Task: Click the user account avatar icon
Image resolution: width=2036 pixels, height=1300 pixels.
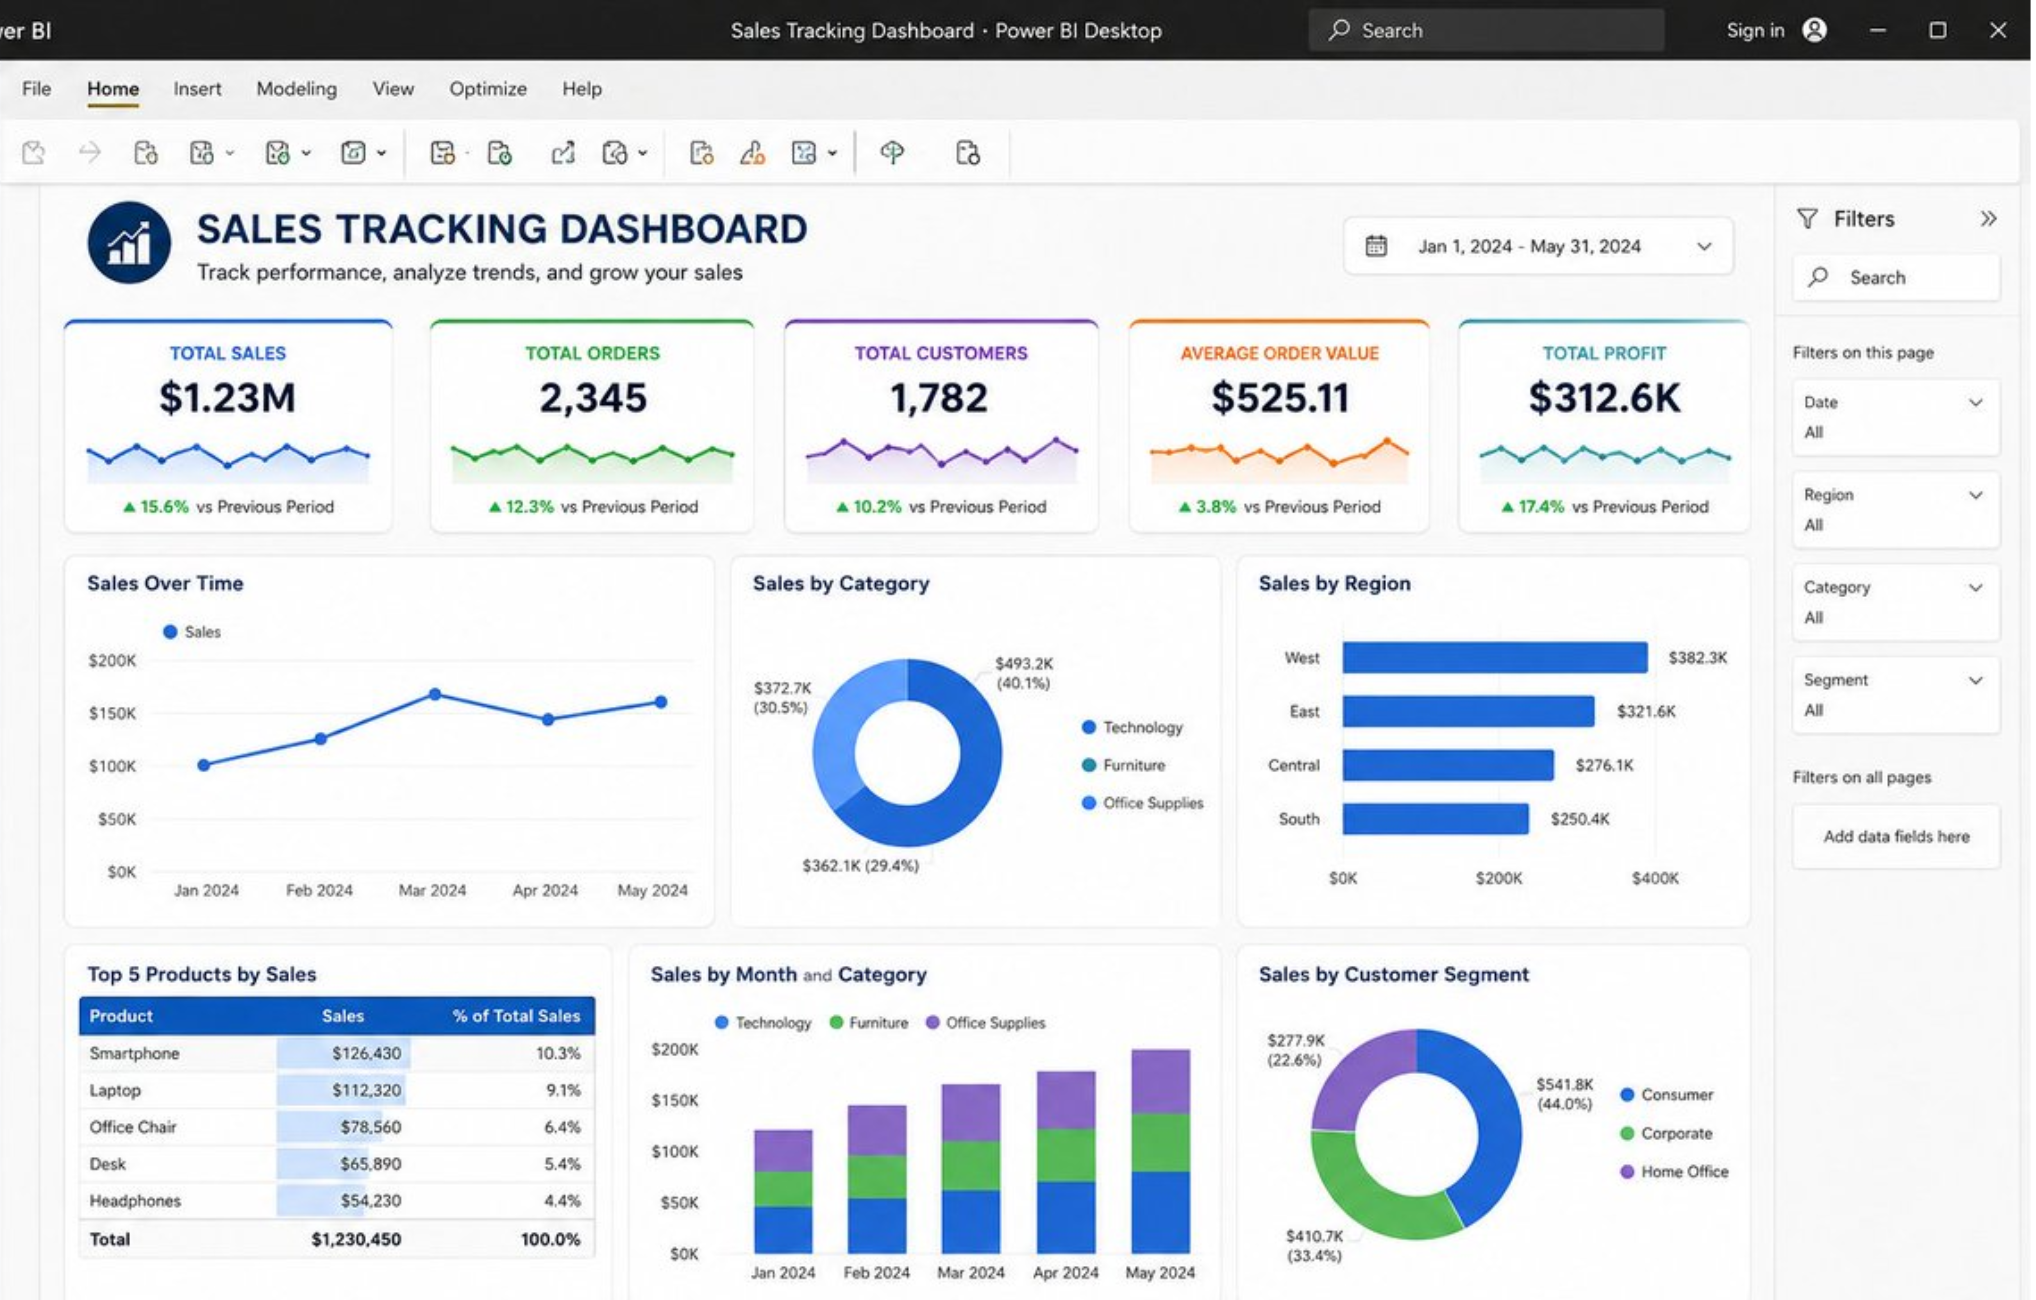Action: click(1814, 30)
